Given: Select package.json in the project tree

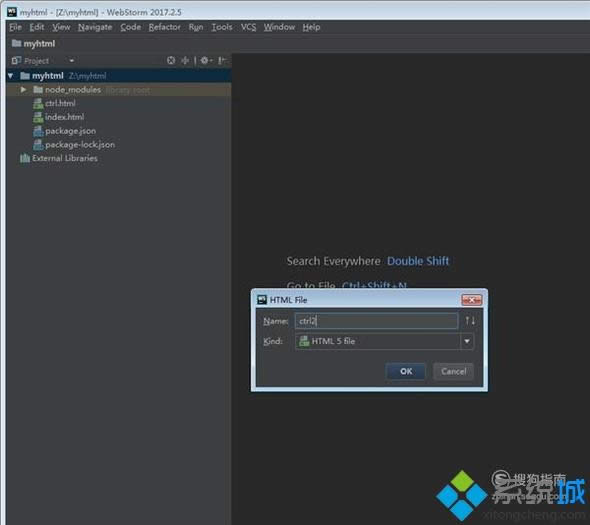Looking at the screenshot, I should [x=70, y=131].
